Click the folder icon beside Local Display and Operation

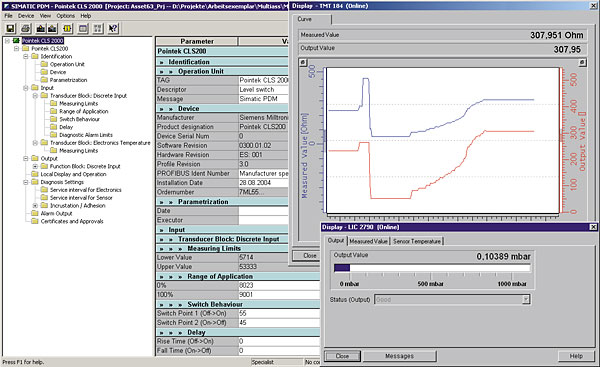click(x=35, y=174)
